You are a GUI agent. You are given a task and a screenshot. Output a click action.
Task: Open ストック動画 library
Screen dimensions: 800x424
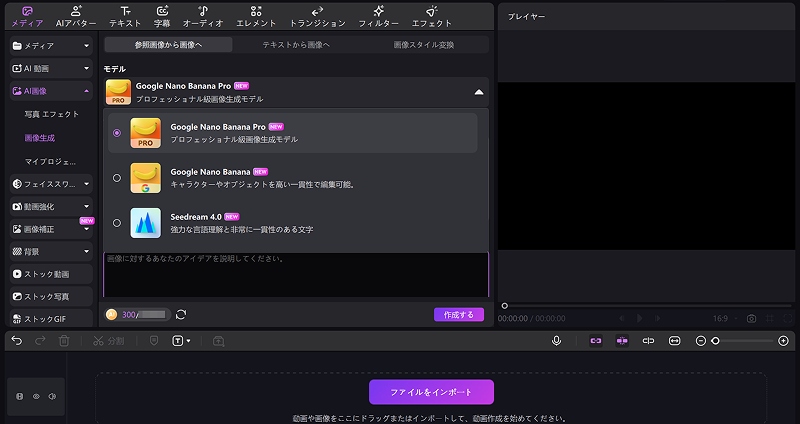(51, 274)
